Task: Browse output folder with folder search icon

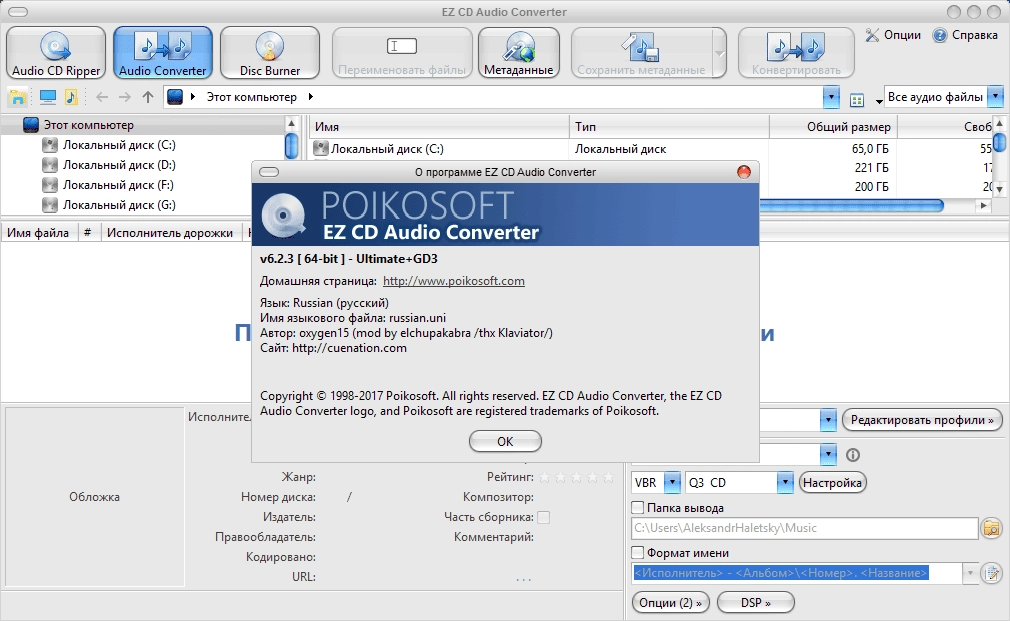Action: point(992,528)
